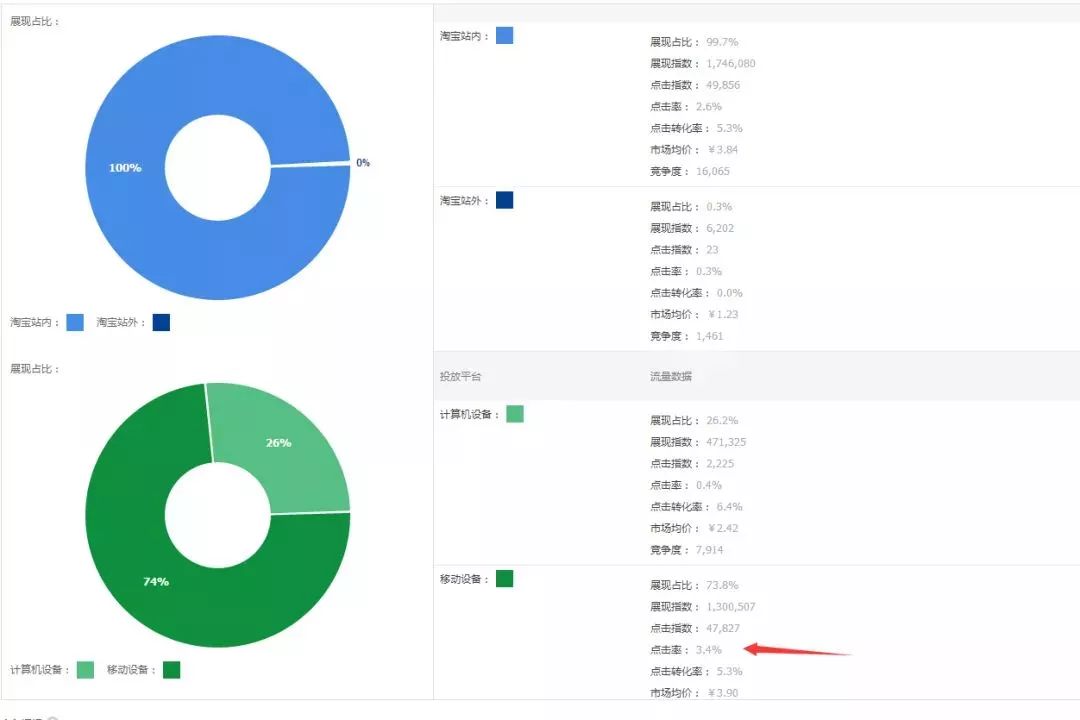Click the 点击率 0.4% value
The width and height of the screenshot is (1080, 720).
click(709, 485)
